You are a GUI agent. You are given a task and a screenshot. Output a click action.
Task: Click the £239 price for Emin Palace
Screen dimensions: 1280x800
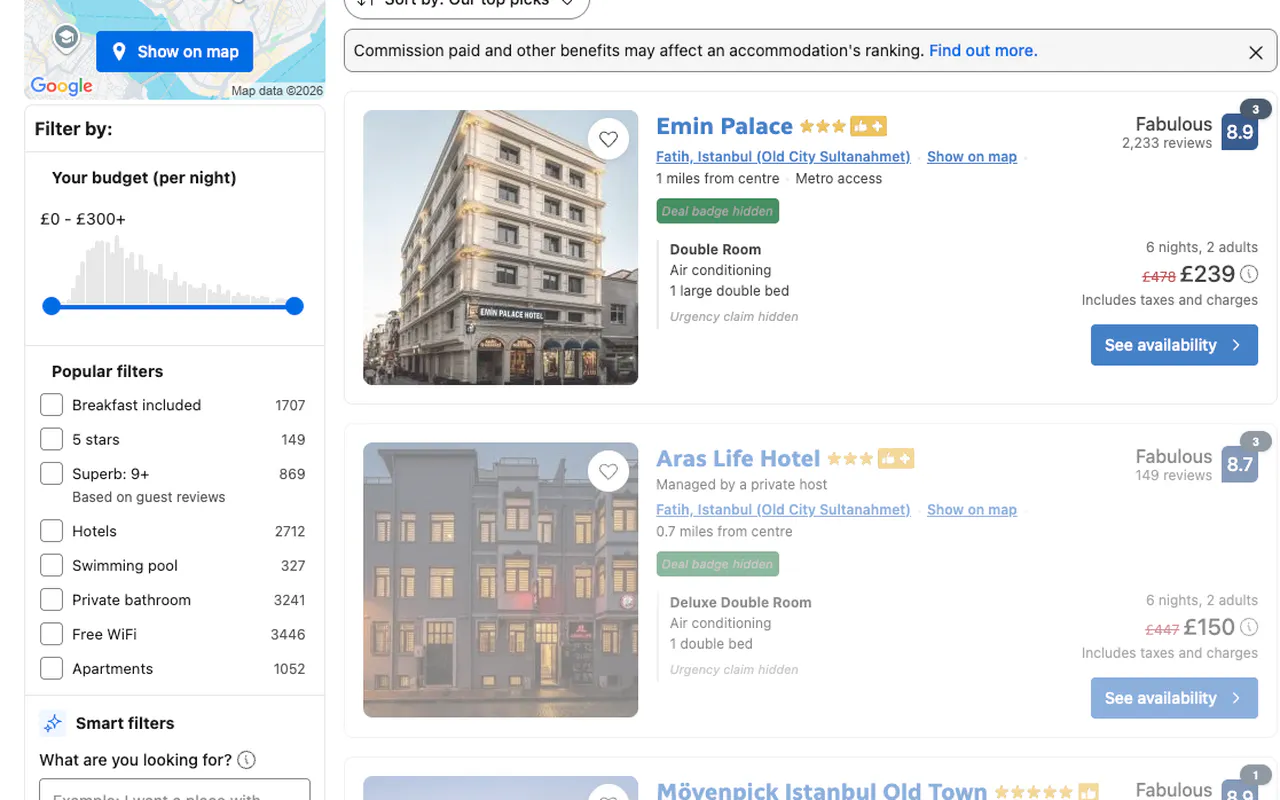(1208, 274)
